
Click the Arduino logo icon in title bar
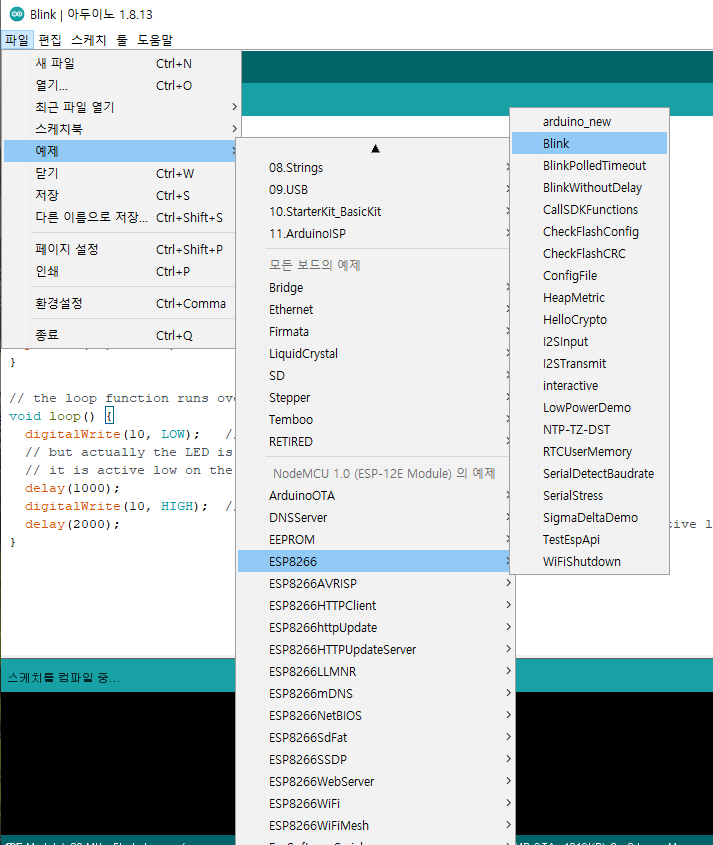[17, 14]
